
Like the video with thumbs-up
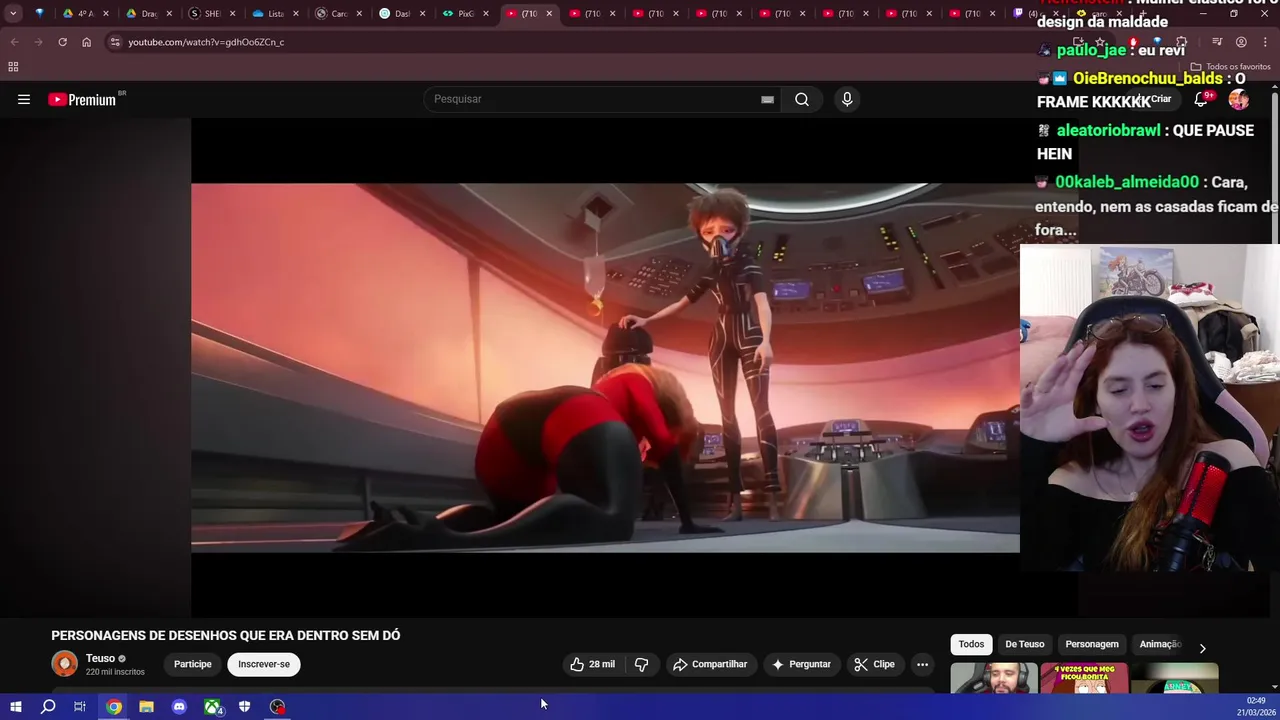[592, 664]
